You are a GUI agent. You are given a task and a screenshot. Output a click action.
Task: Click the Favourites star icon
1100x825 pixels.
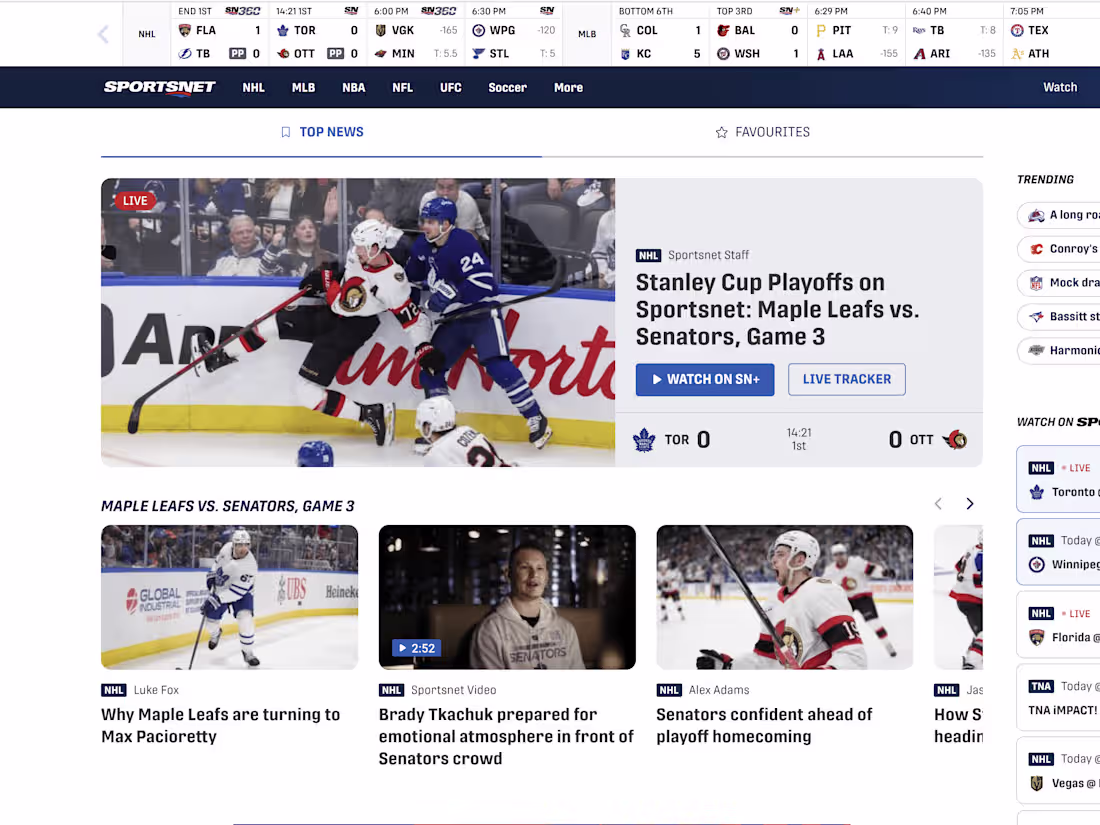click(721, 132)
